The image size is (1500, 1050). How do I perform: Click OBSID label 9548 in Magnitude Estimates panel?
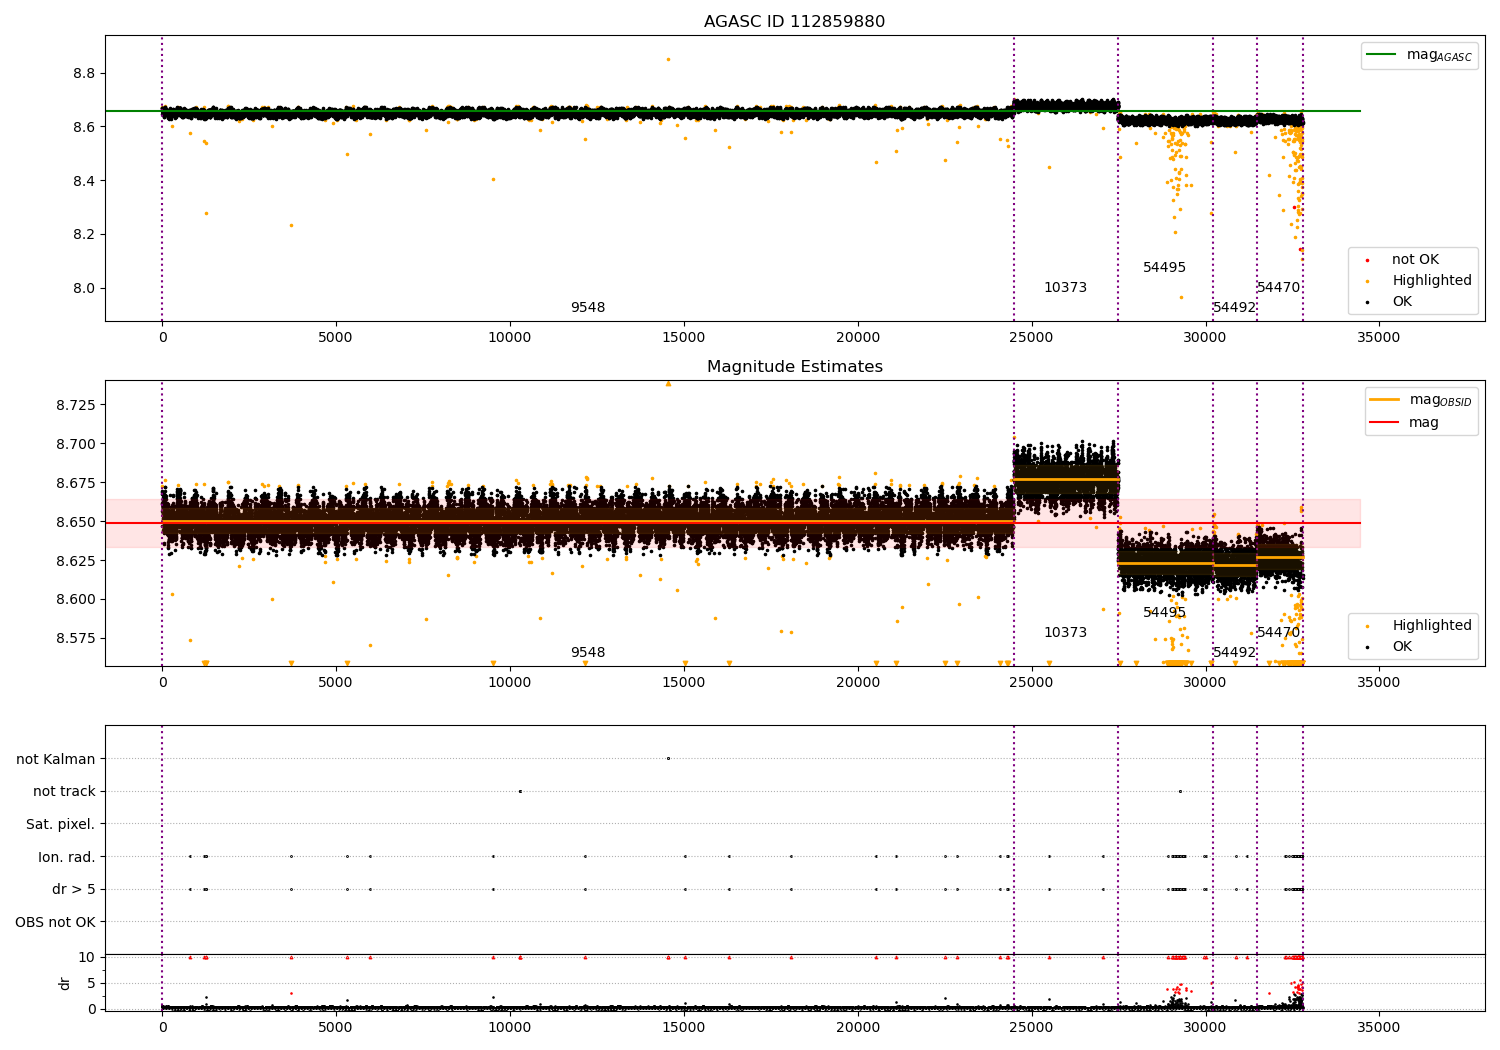click(588, 653)
